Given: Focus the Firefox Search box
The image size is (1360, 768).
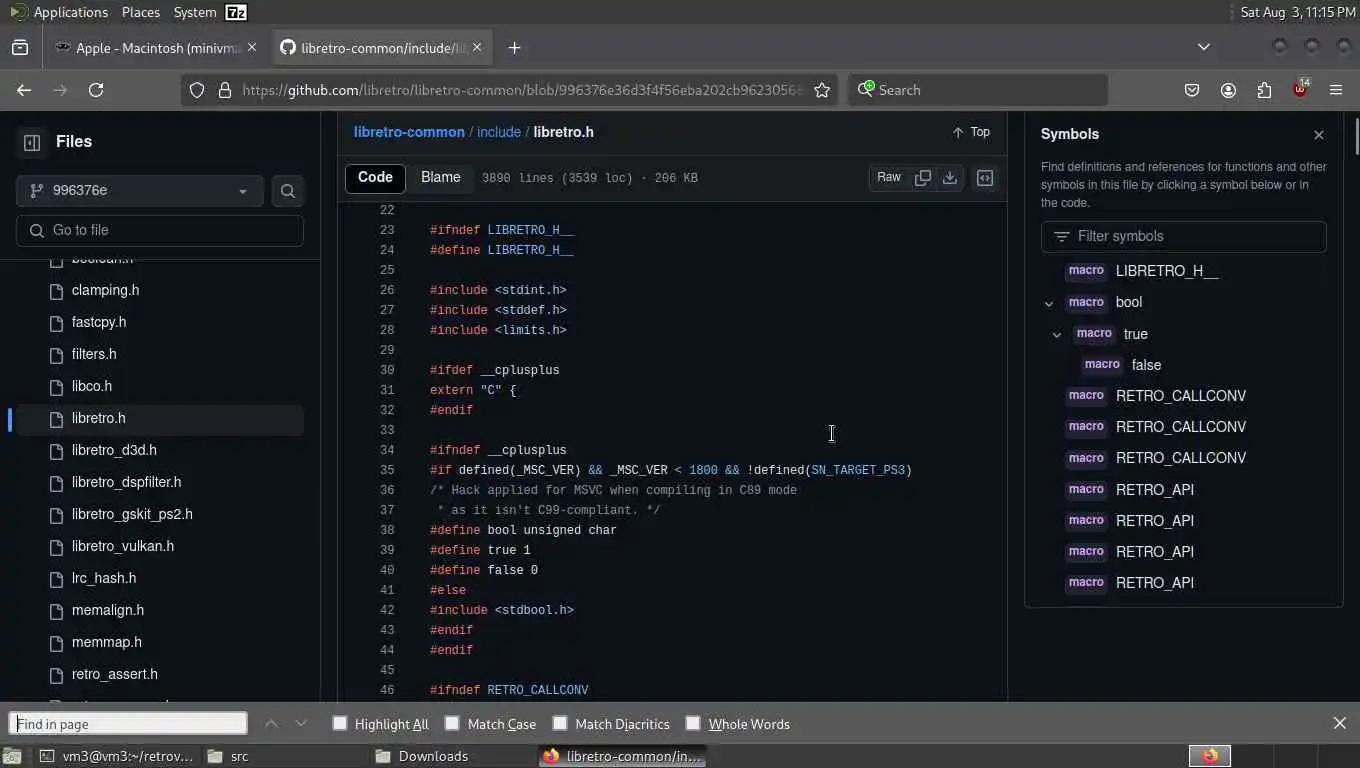Looking at the screenshot, I should coord(978,90).
